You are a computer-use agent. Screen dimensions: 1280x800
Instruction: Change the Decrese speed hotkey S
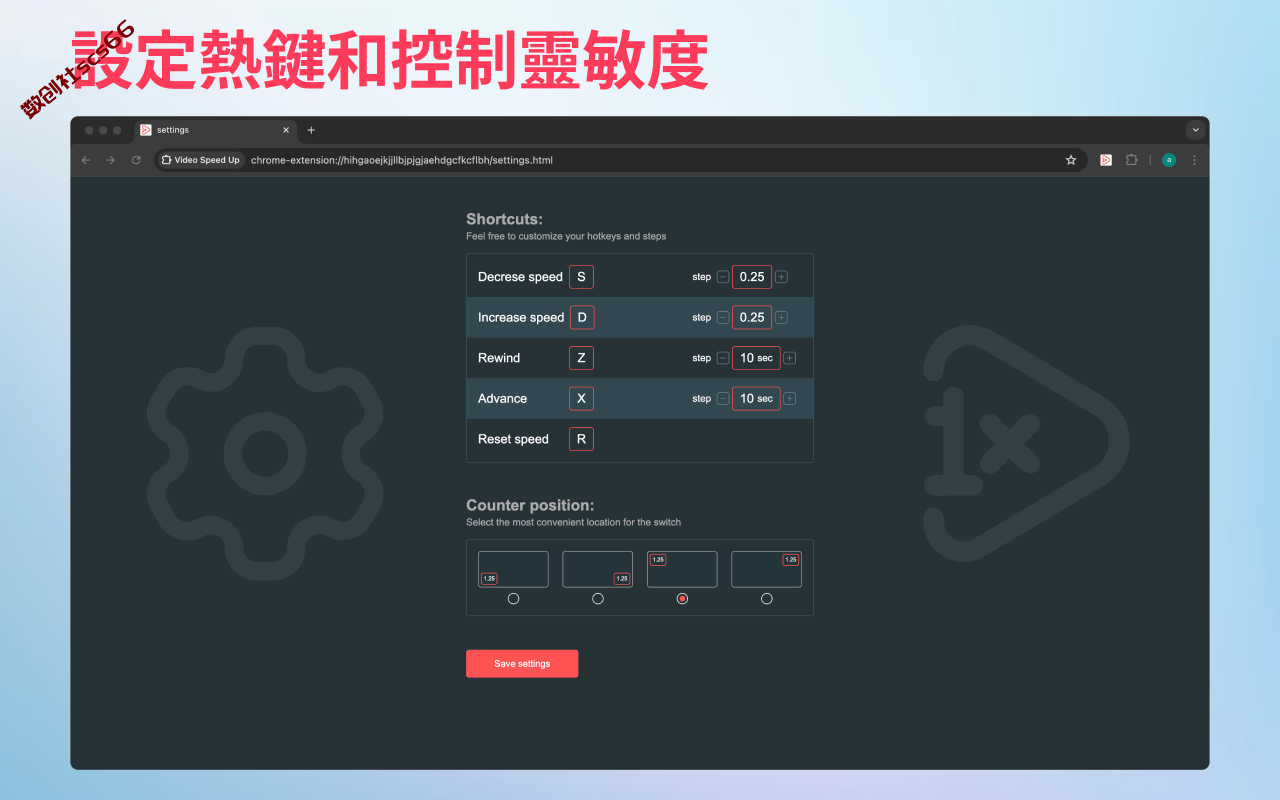tap(581, 277)
